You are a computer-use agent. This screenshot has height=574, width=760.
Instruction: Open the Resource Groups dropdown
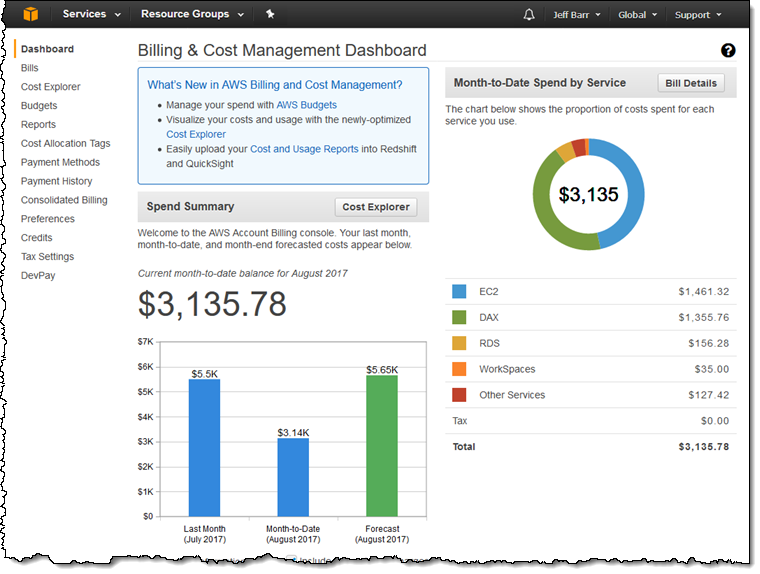pos(191,15)
